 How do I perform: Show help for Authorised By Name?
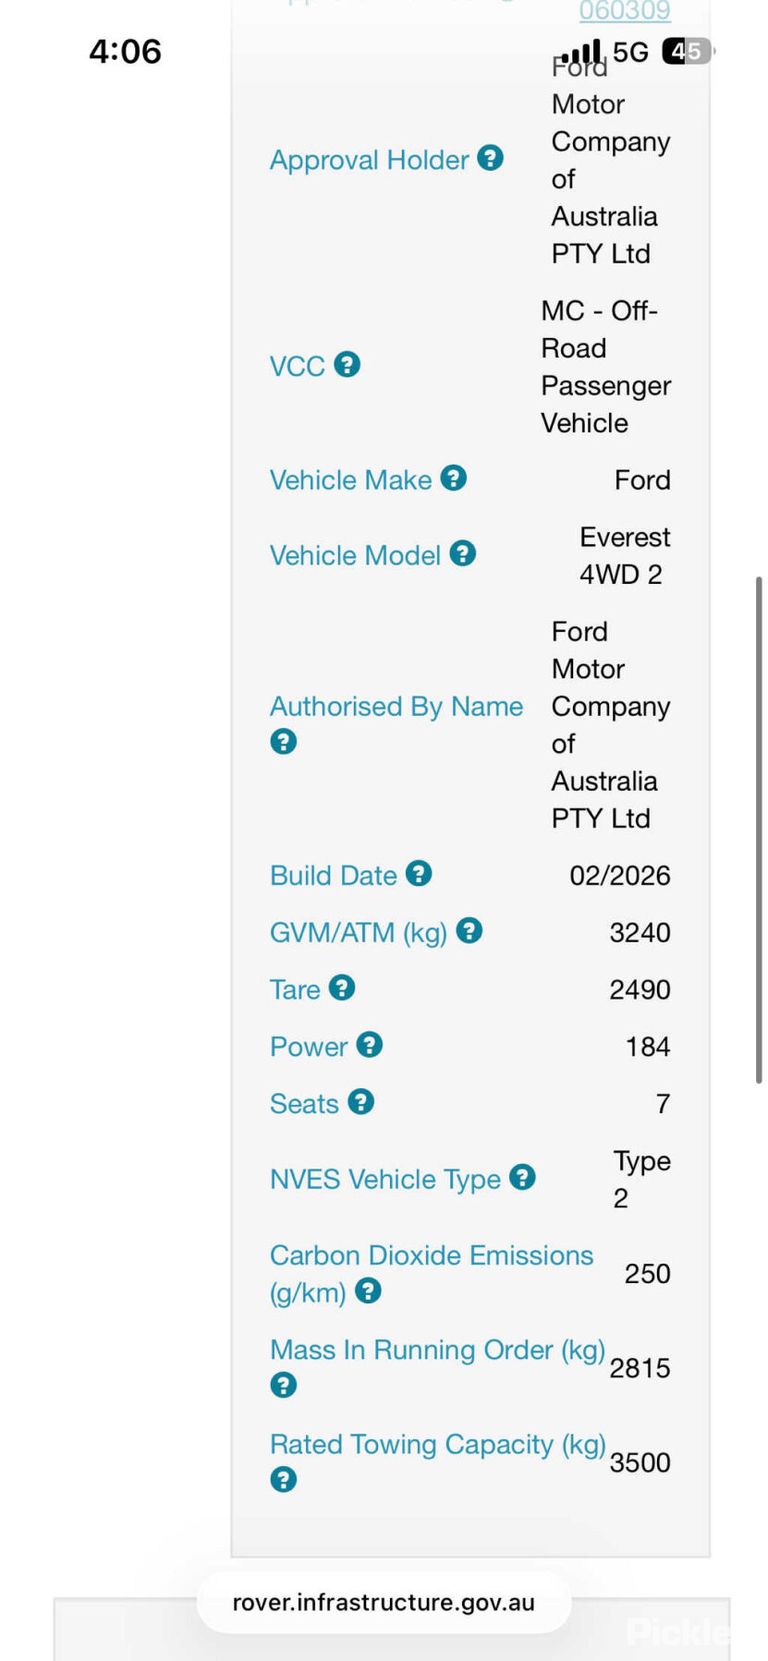[284, 742]
